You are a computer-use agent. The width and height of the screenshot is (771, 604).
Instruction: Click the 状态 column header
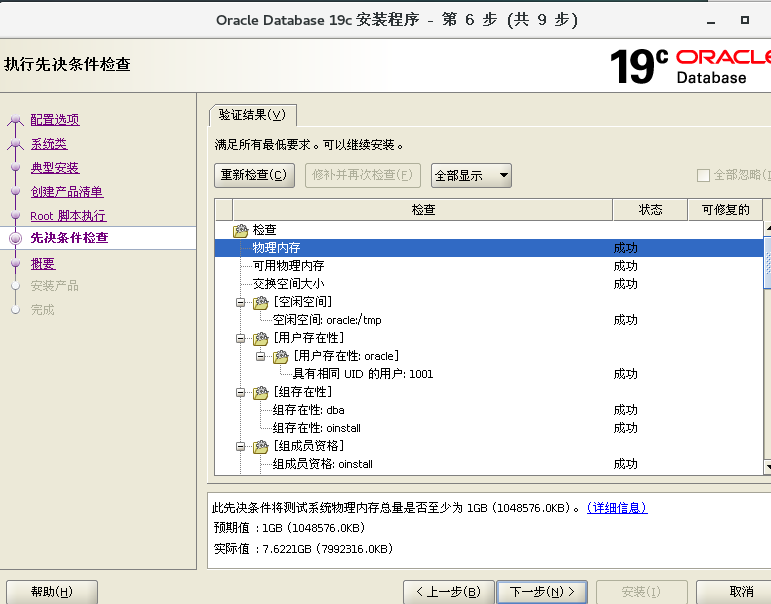650,210
